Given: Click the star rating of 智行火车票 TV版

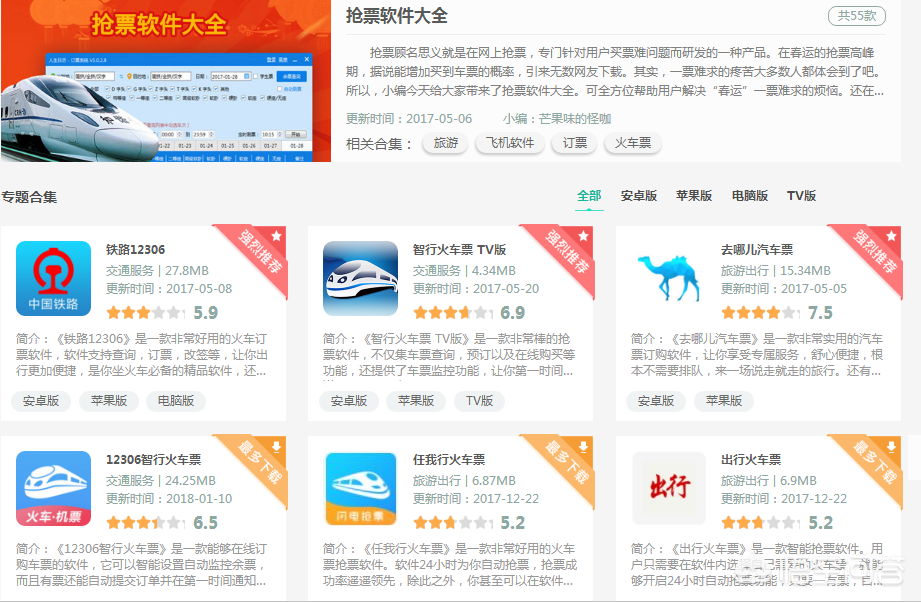Looking at the screenshot, I should tap(453, 312).
